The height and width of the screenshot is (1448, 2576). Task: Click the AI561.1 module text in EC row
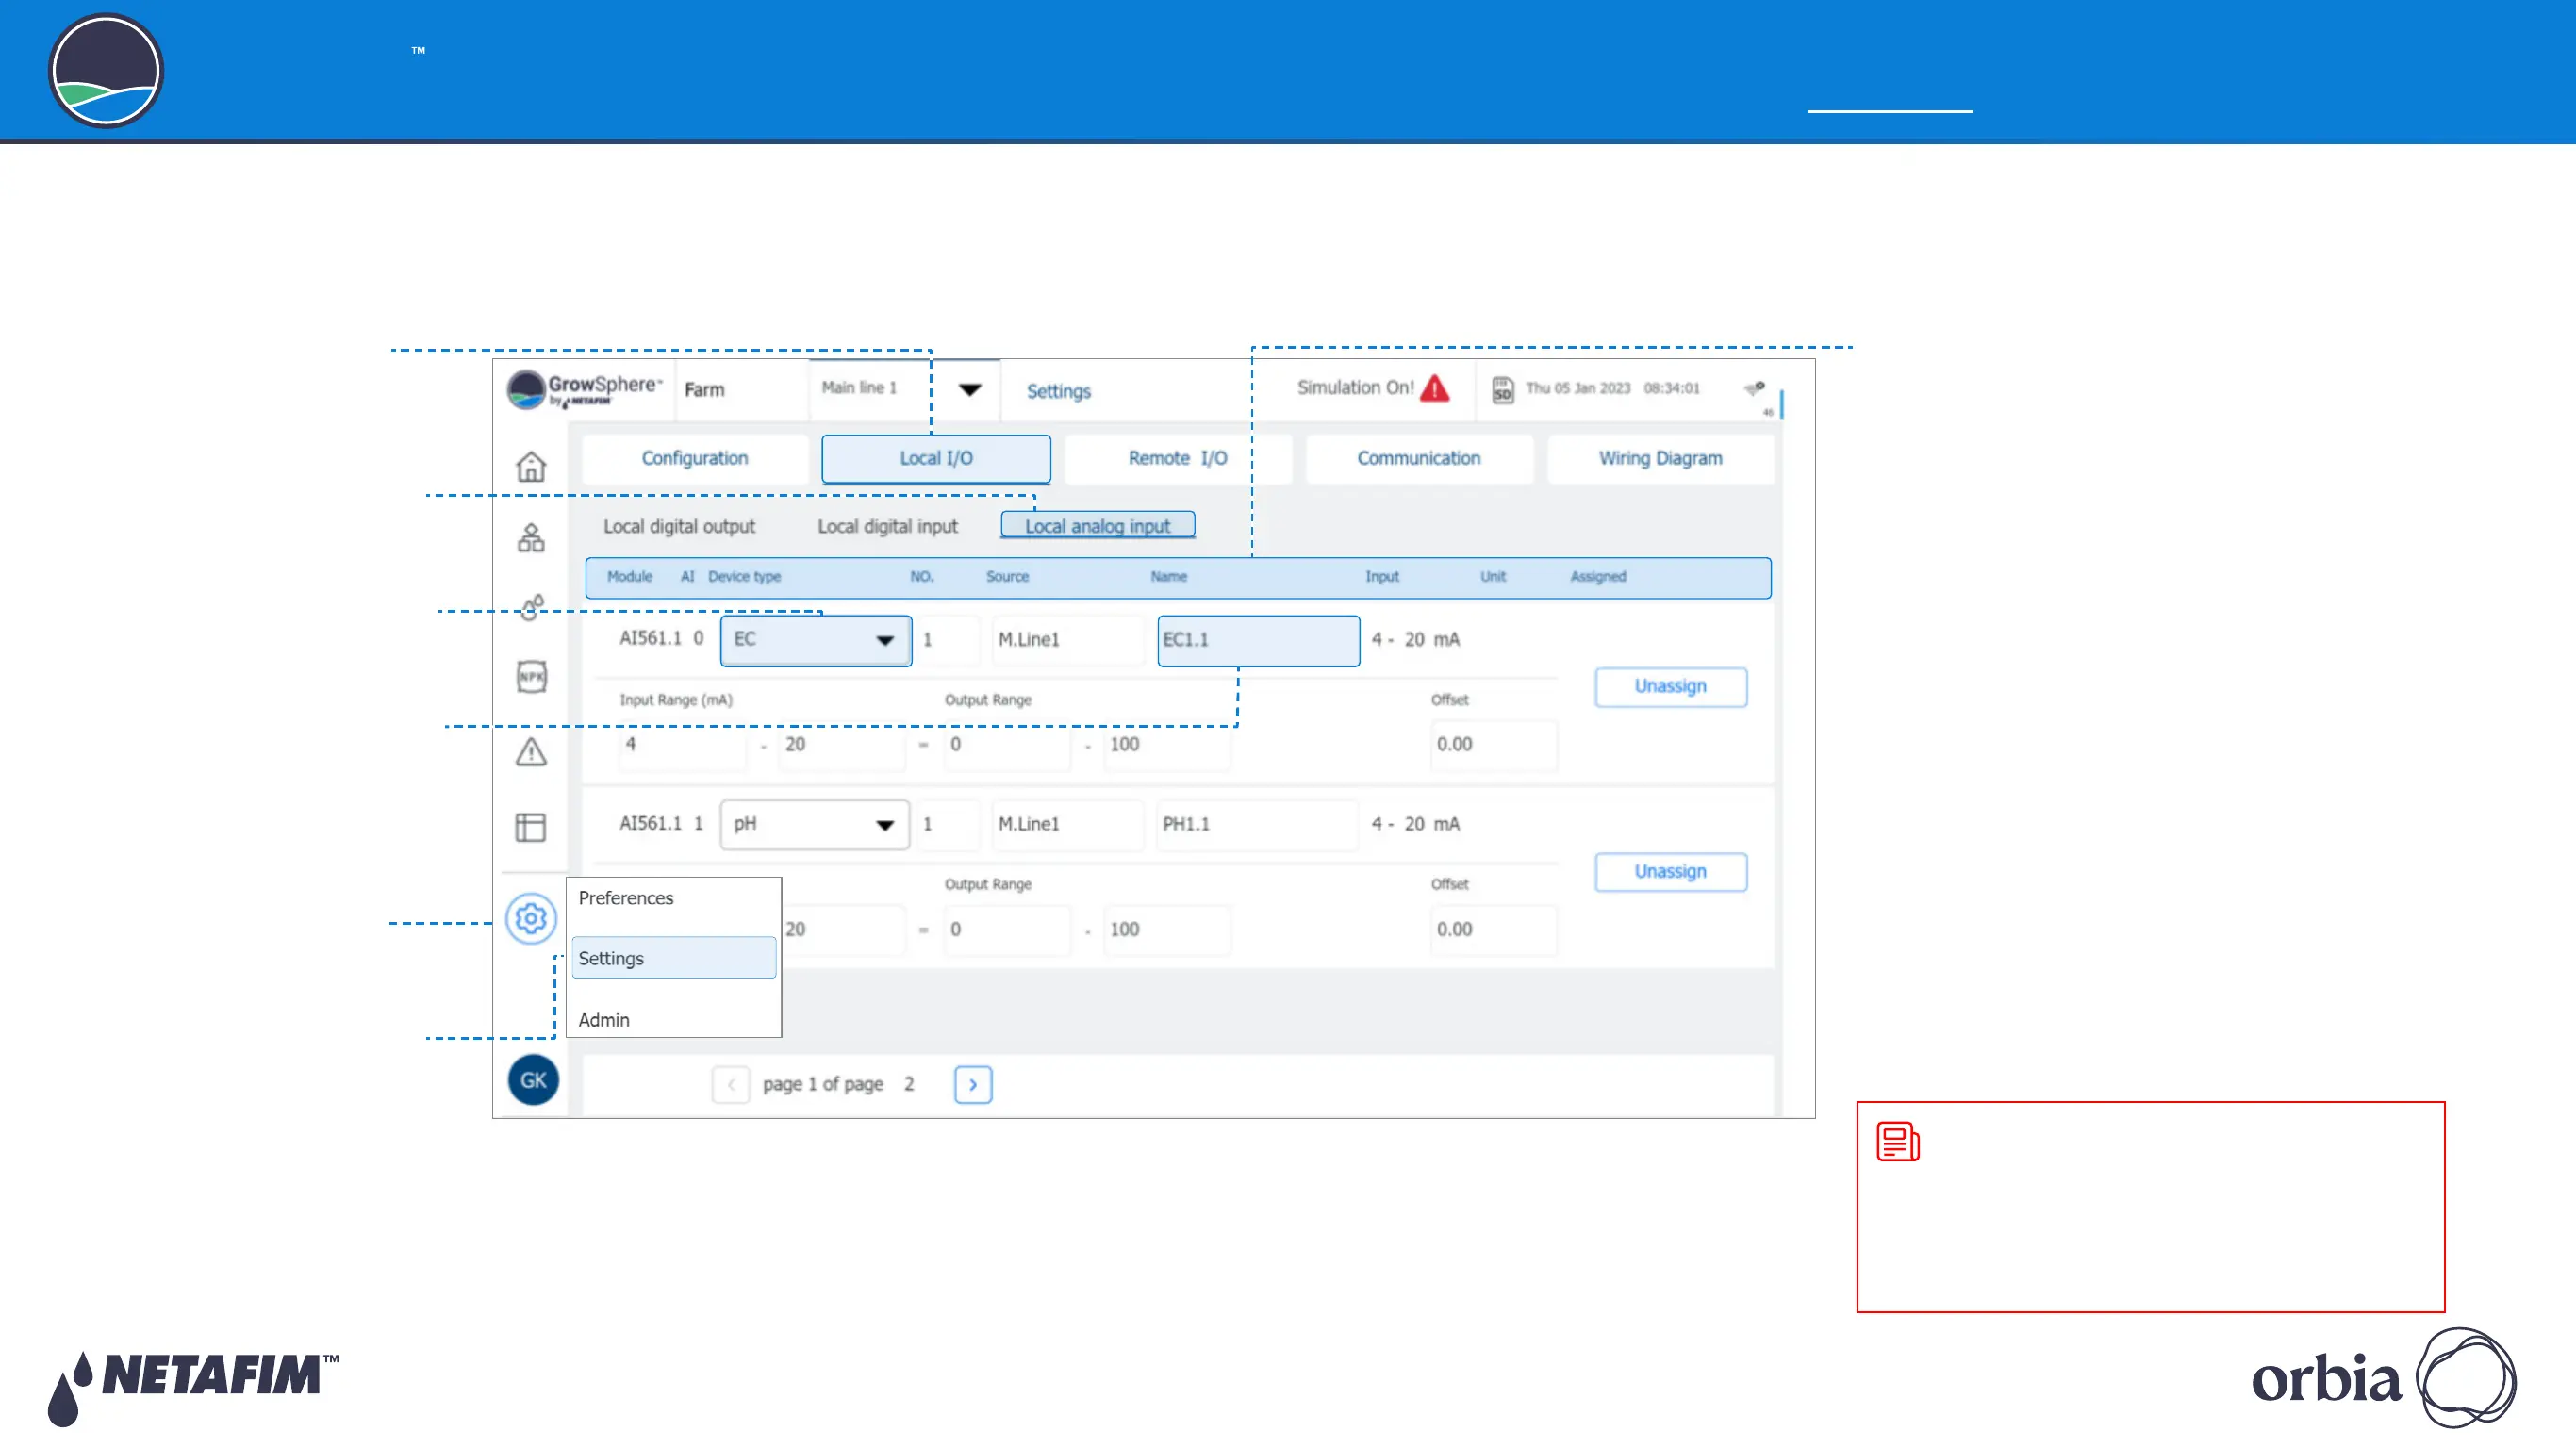(651, 639)
